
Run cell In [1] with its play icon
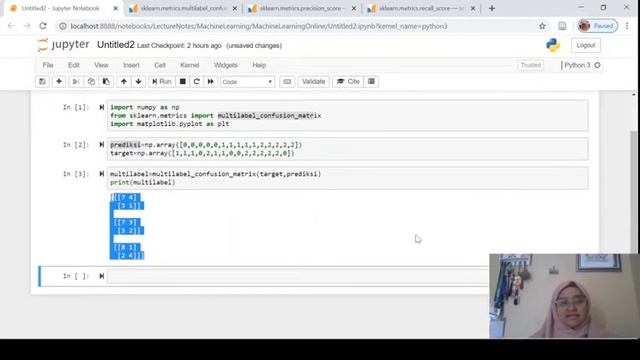coord(102,107)
